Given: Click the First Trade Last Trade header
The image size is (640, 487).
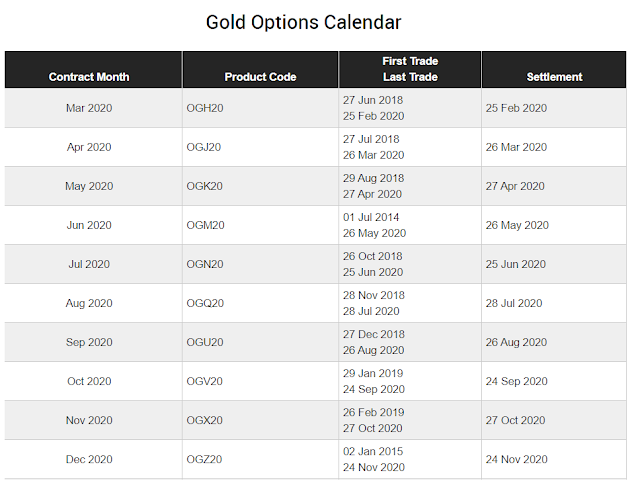Looking at the screenshot, I should (410, 69).
